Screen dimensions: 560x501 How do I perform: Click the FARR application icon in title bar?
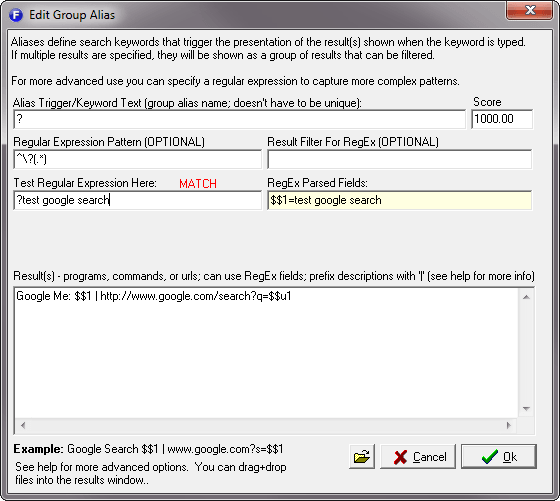(16, 15)
